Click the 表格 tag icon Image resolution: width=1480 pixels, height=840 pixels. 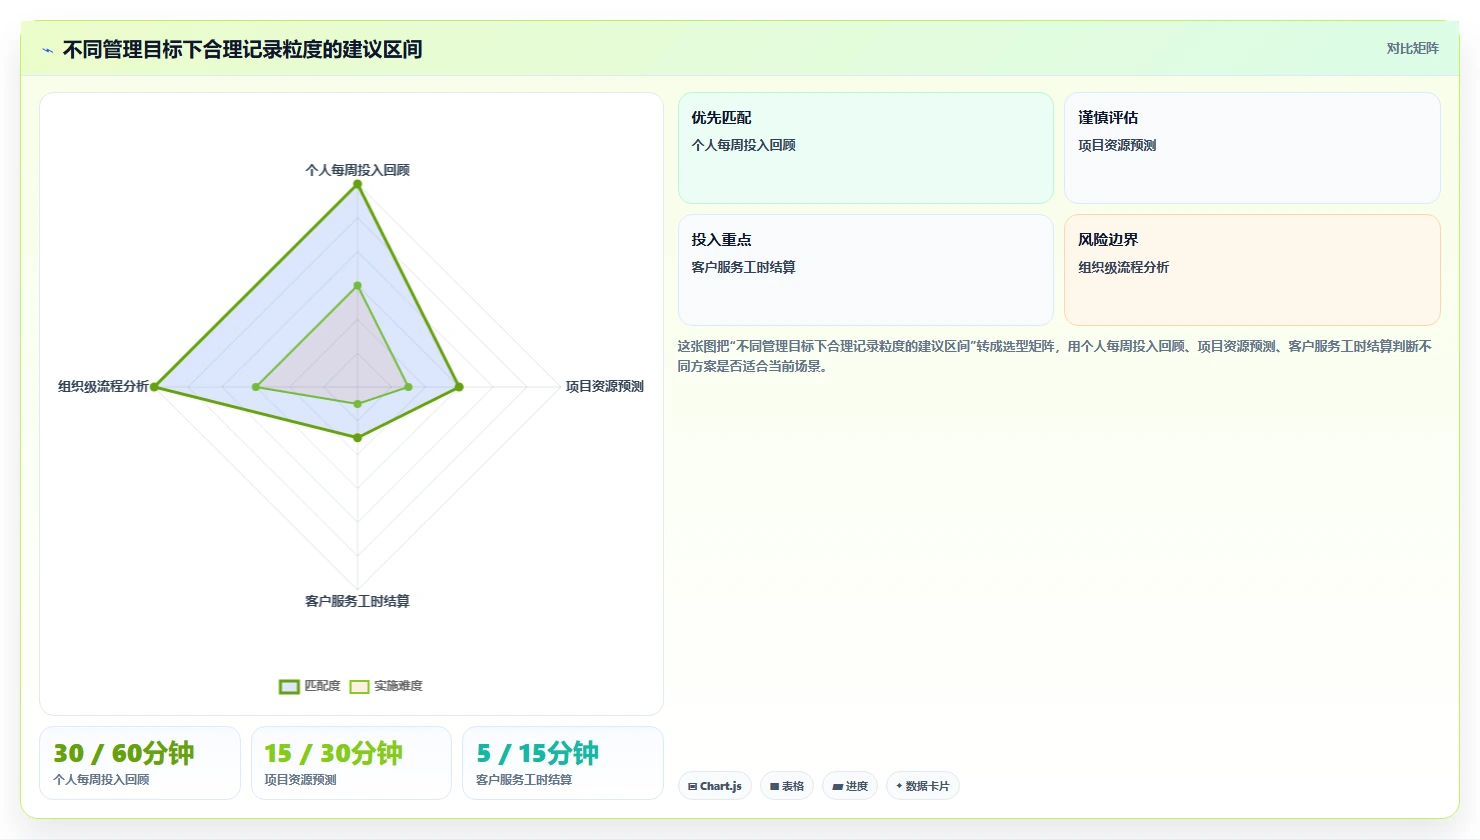[x=774, y=787]
